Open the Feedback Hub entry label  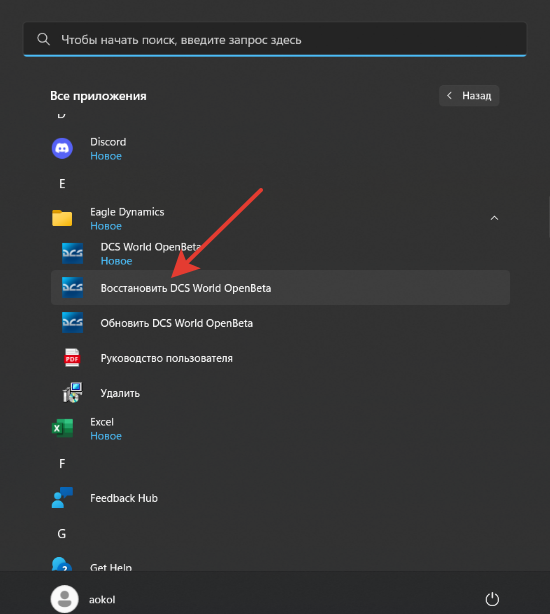click(124, 498)
